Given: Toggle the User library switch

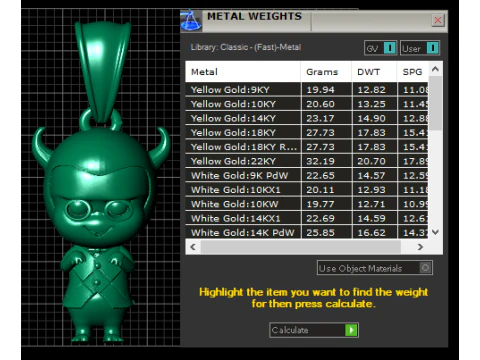Looking at the screenshot, I should (432, 48).
